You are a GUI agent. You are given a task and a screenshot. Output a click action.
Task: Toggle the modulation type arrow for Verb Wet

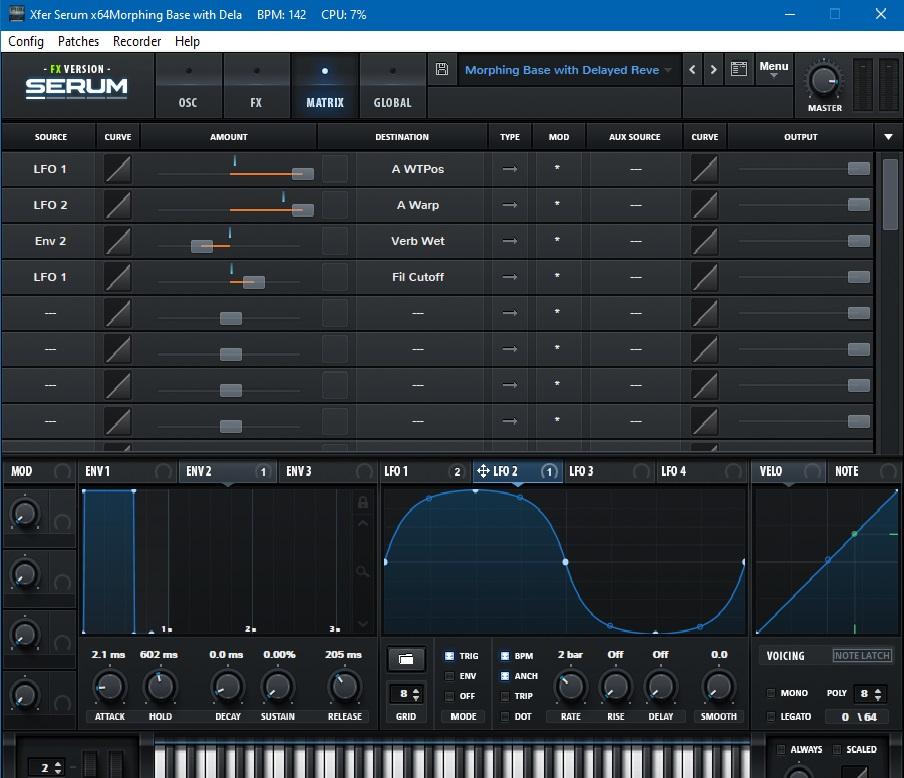point(510,241)
